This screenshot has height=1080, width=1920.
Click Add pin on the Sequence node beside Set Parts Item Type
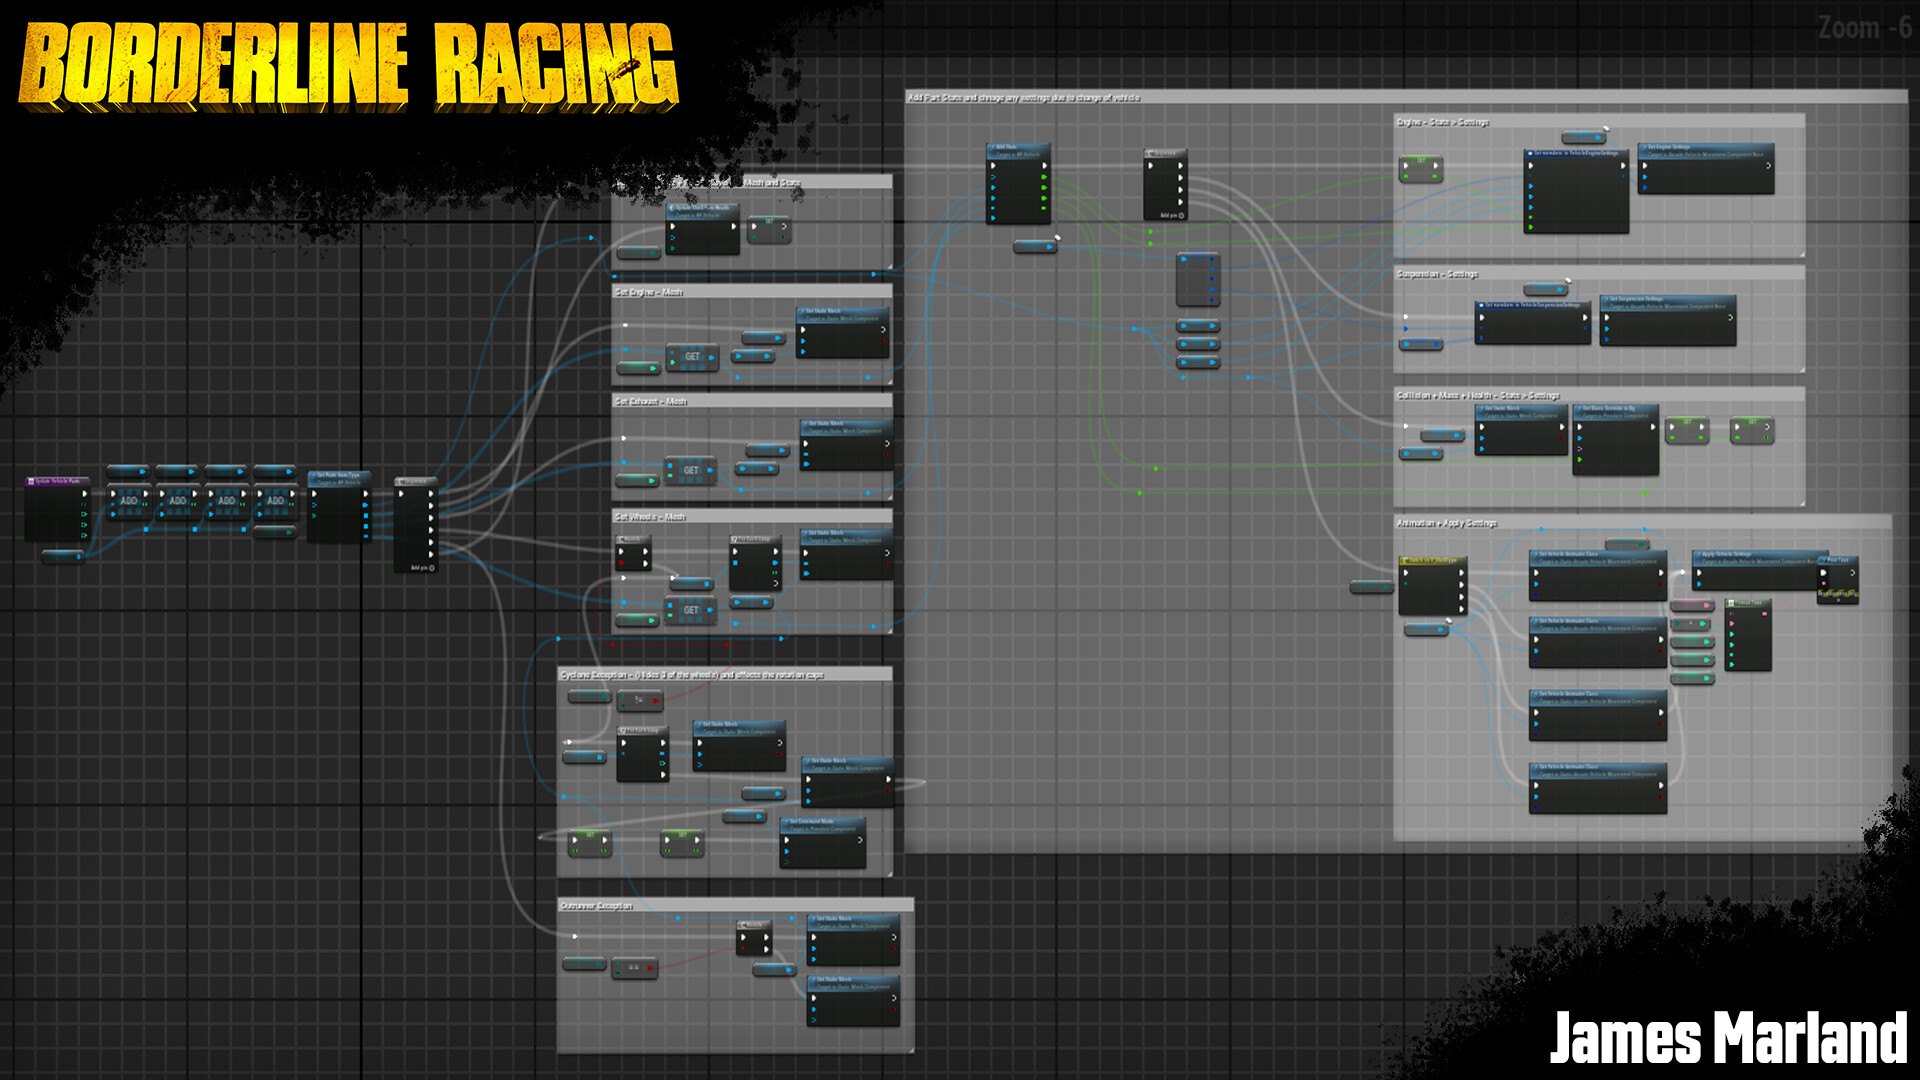click(423, 568)
